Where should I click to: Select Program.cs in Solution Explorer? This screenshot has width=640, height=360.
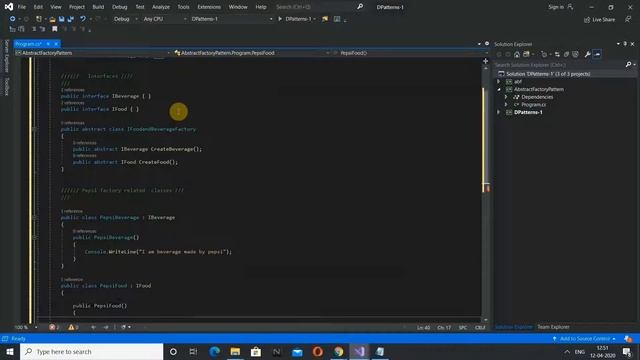pyautogui.click(x=533, y=104)
